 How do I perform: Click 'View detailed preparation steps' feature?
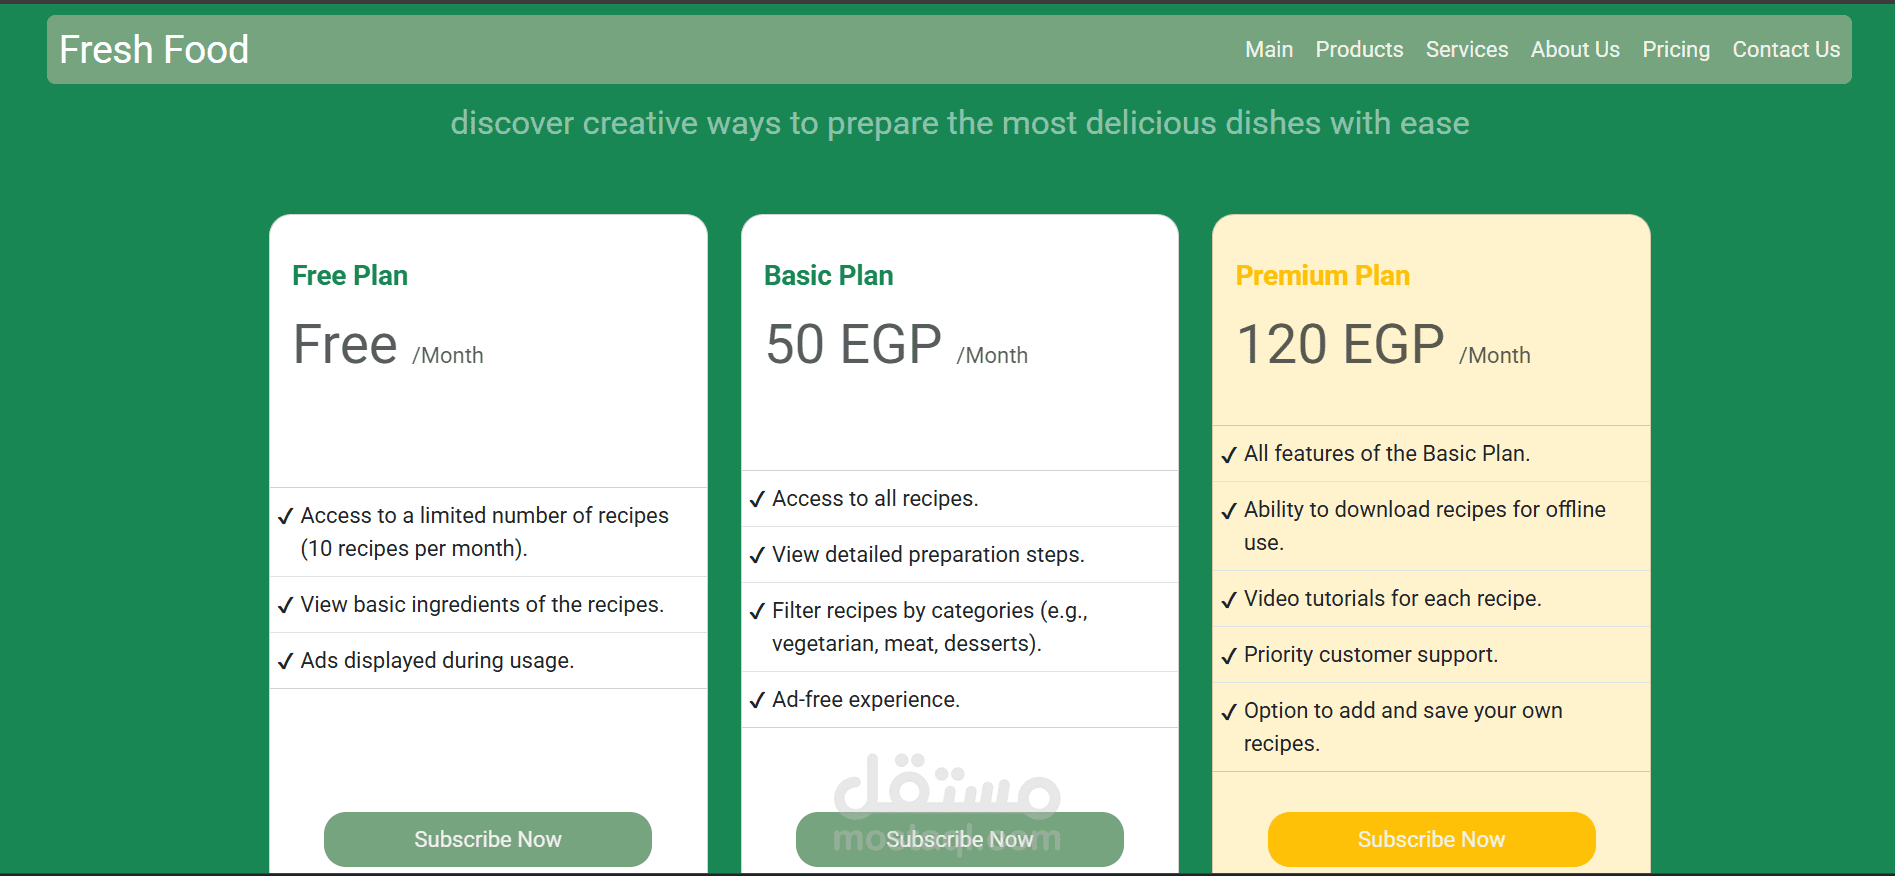pyautogui.click(x=928, y=554)
